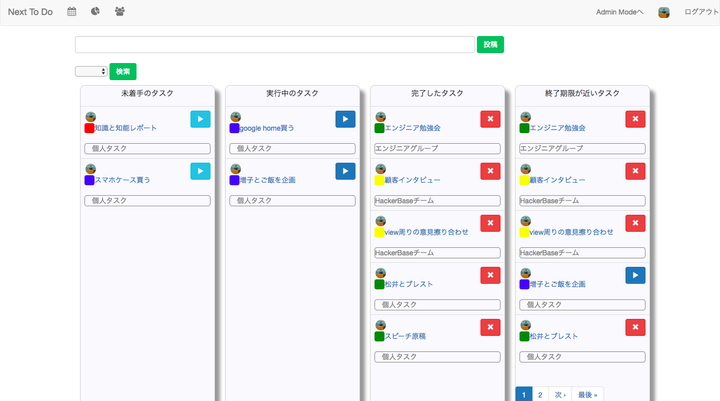Click the user avatar in navbar
The width and height of the screenshot is (720, 401).
coord(664,12)
